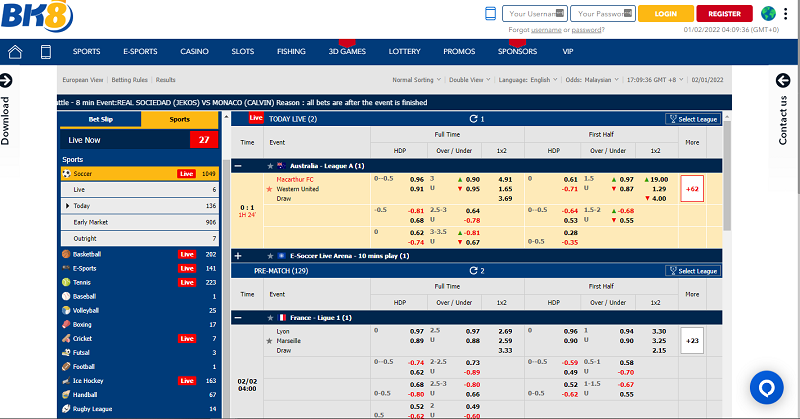Click the Download panel arrow icon
The image size is (800, 419).
[6, 80]
